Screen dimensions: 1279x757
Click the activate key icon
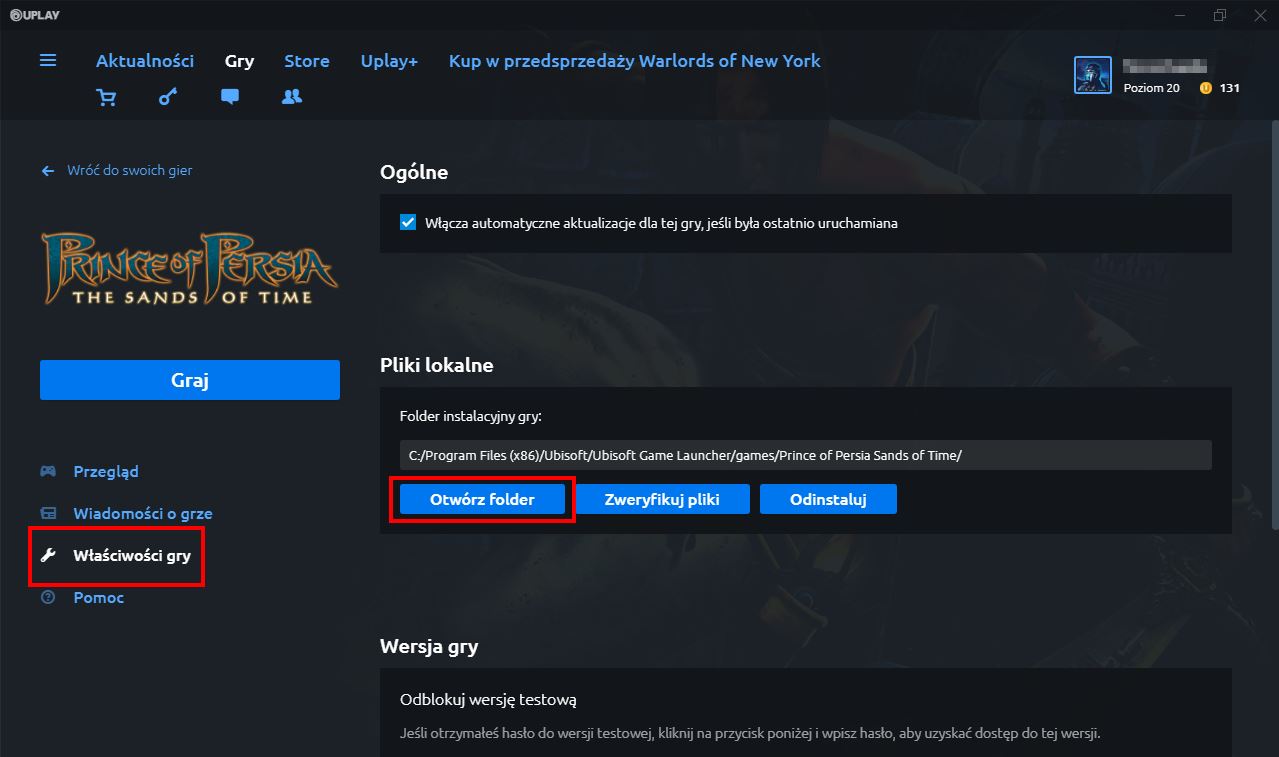click(168, 97)
